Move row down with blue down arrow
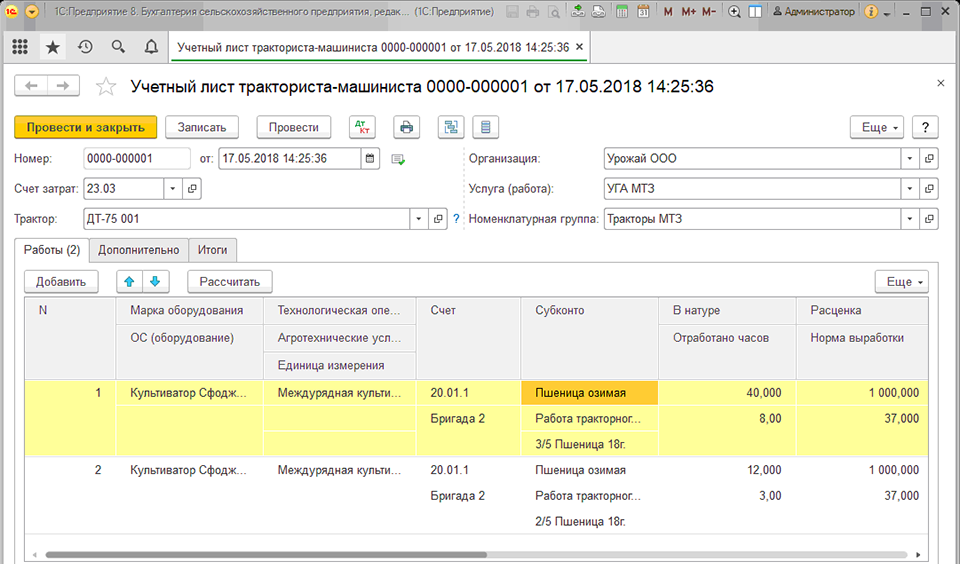The height and width of the screenshot is (564, 960). (156, 282)
